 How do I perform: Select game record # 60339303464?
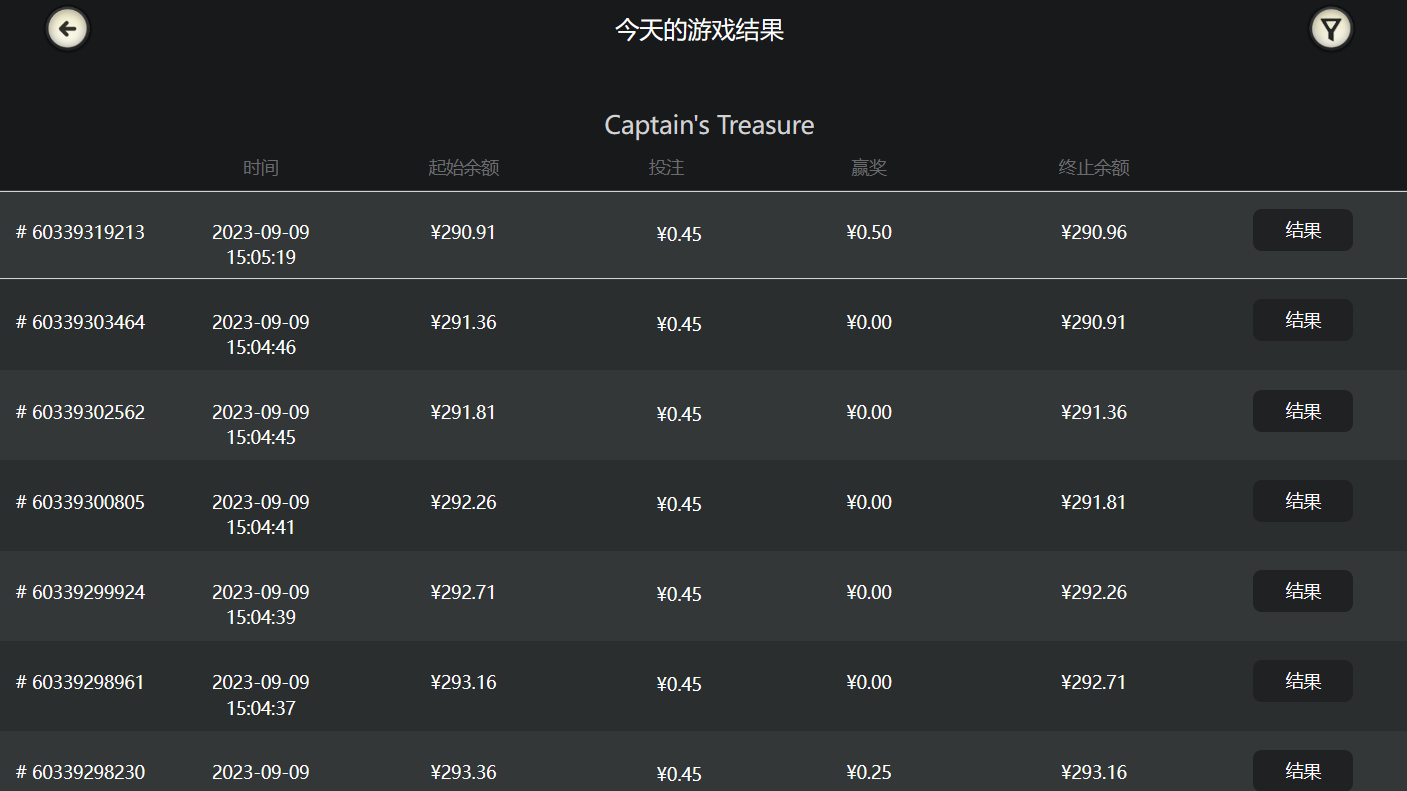(x=81, y=323)
